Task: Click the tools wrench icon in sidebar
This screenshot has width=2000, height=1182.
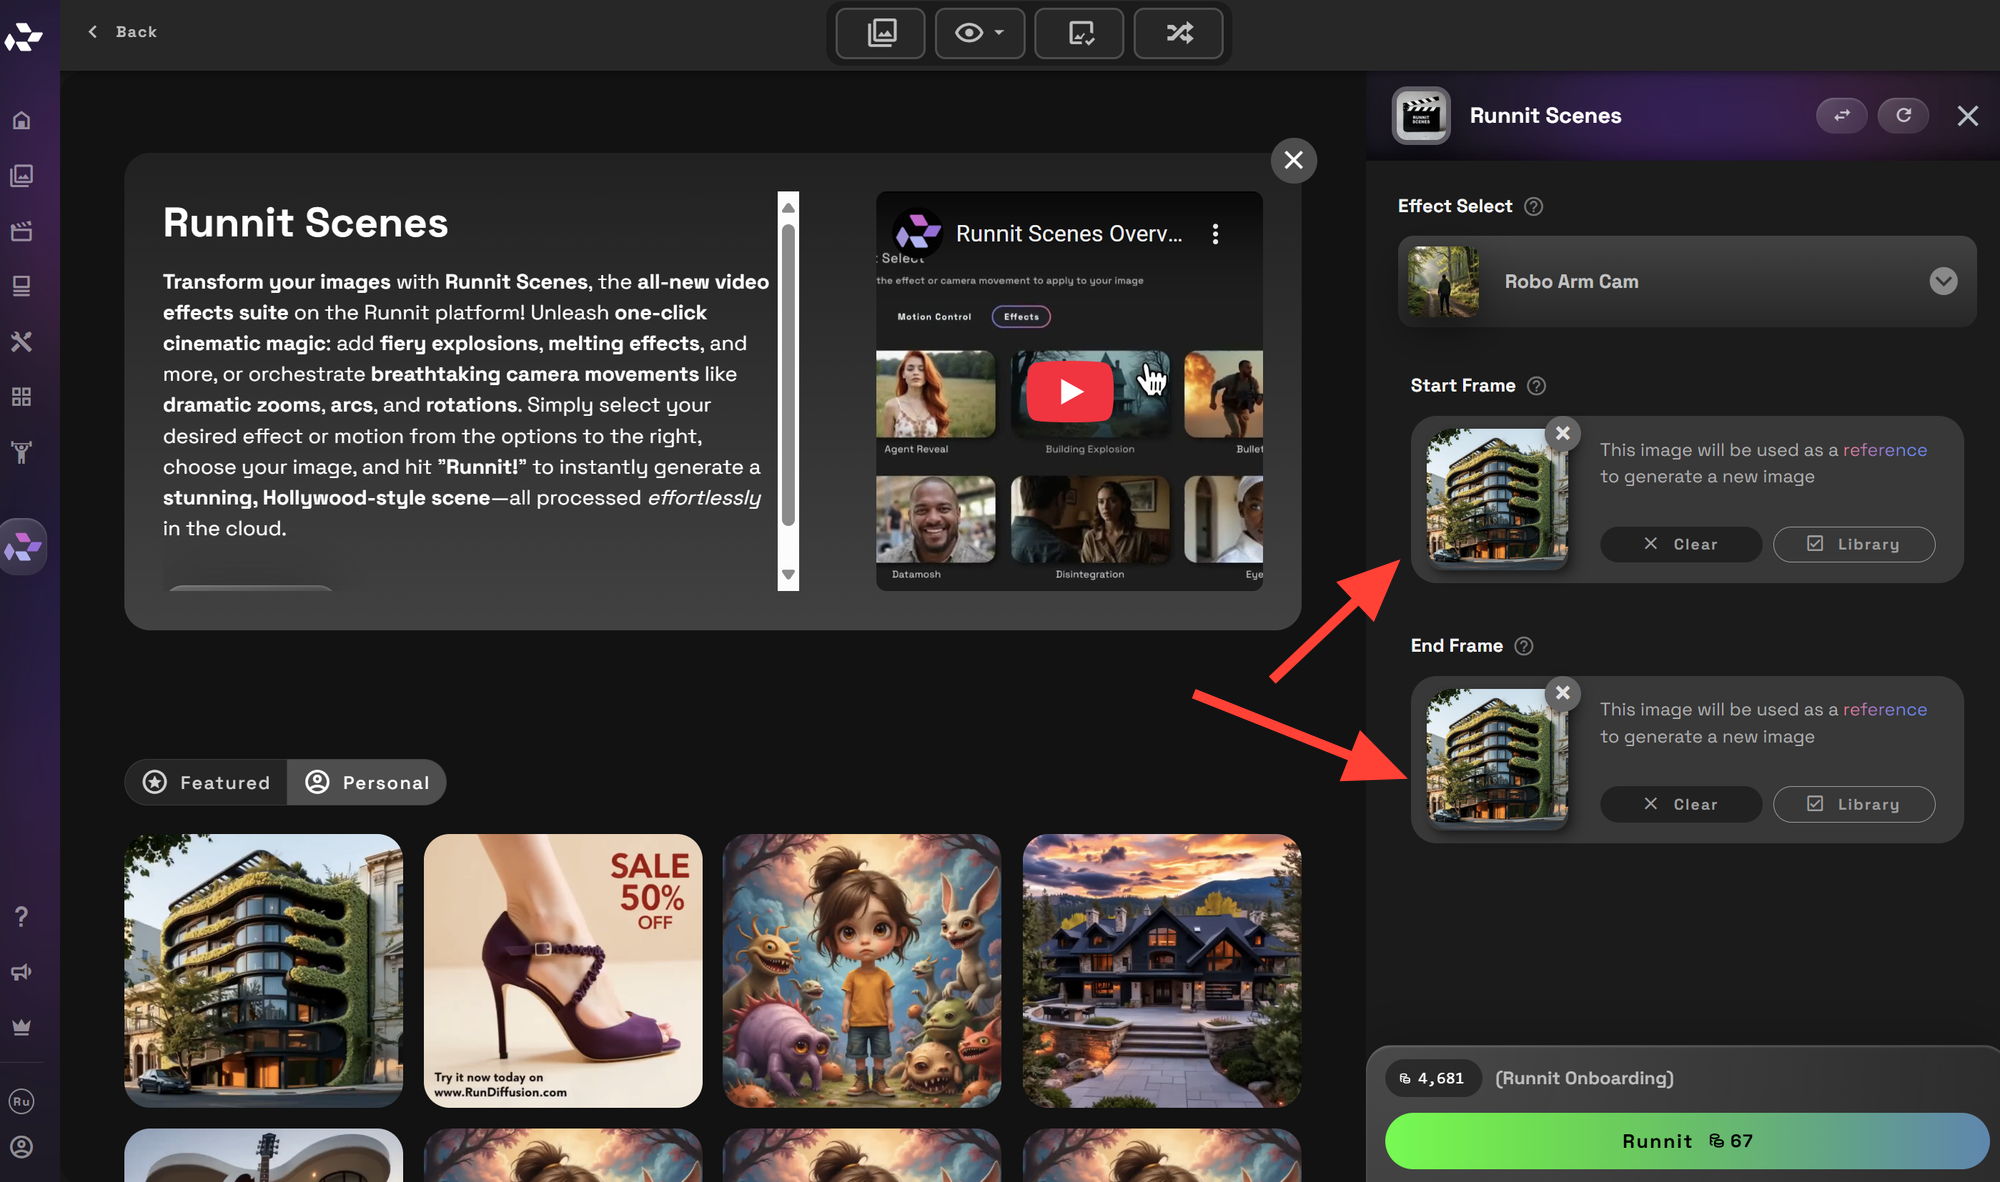Action: point(22,341)
